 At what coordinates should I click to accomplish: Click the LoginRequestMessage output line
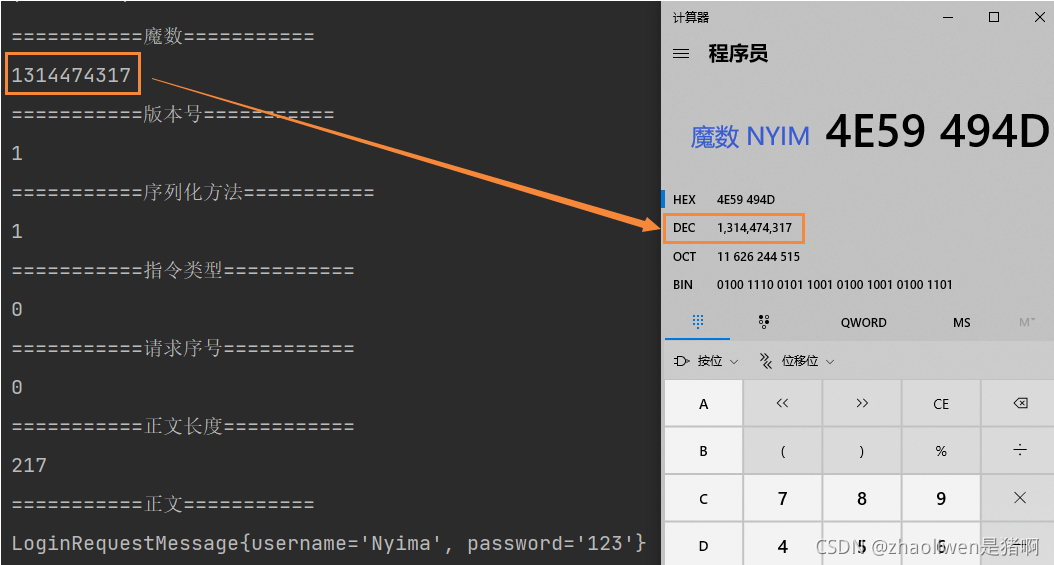coord(329,543)
